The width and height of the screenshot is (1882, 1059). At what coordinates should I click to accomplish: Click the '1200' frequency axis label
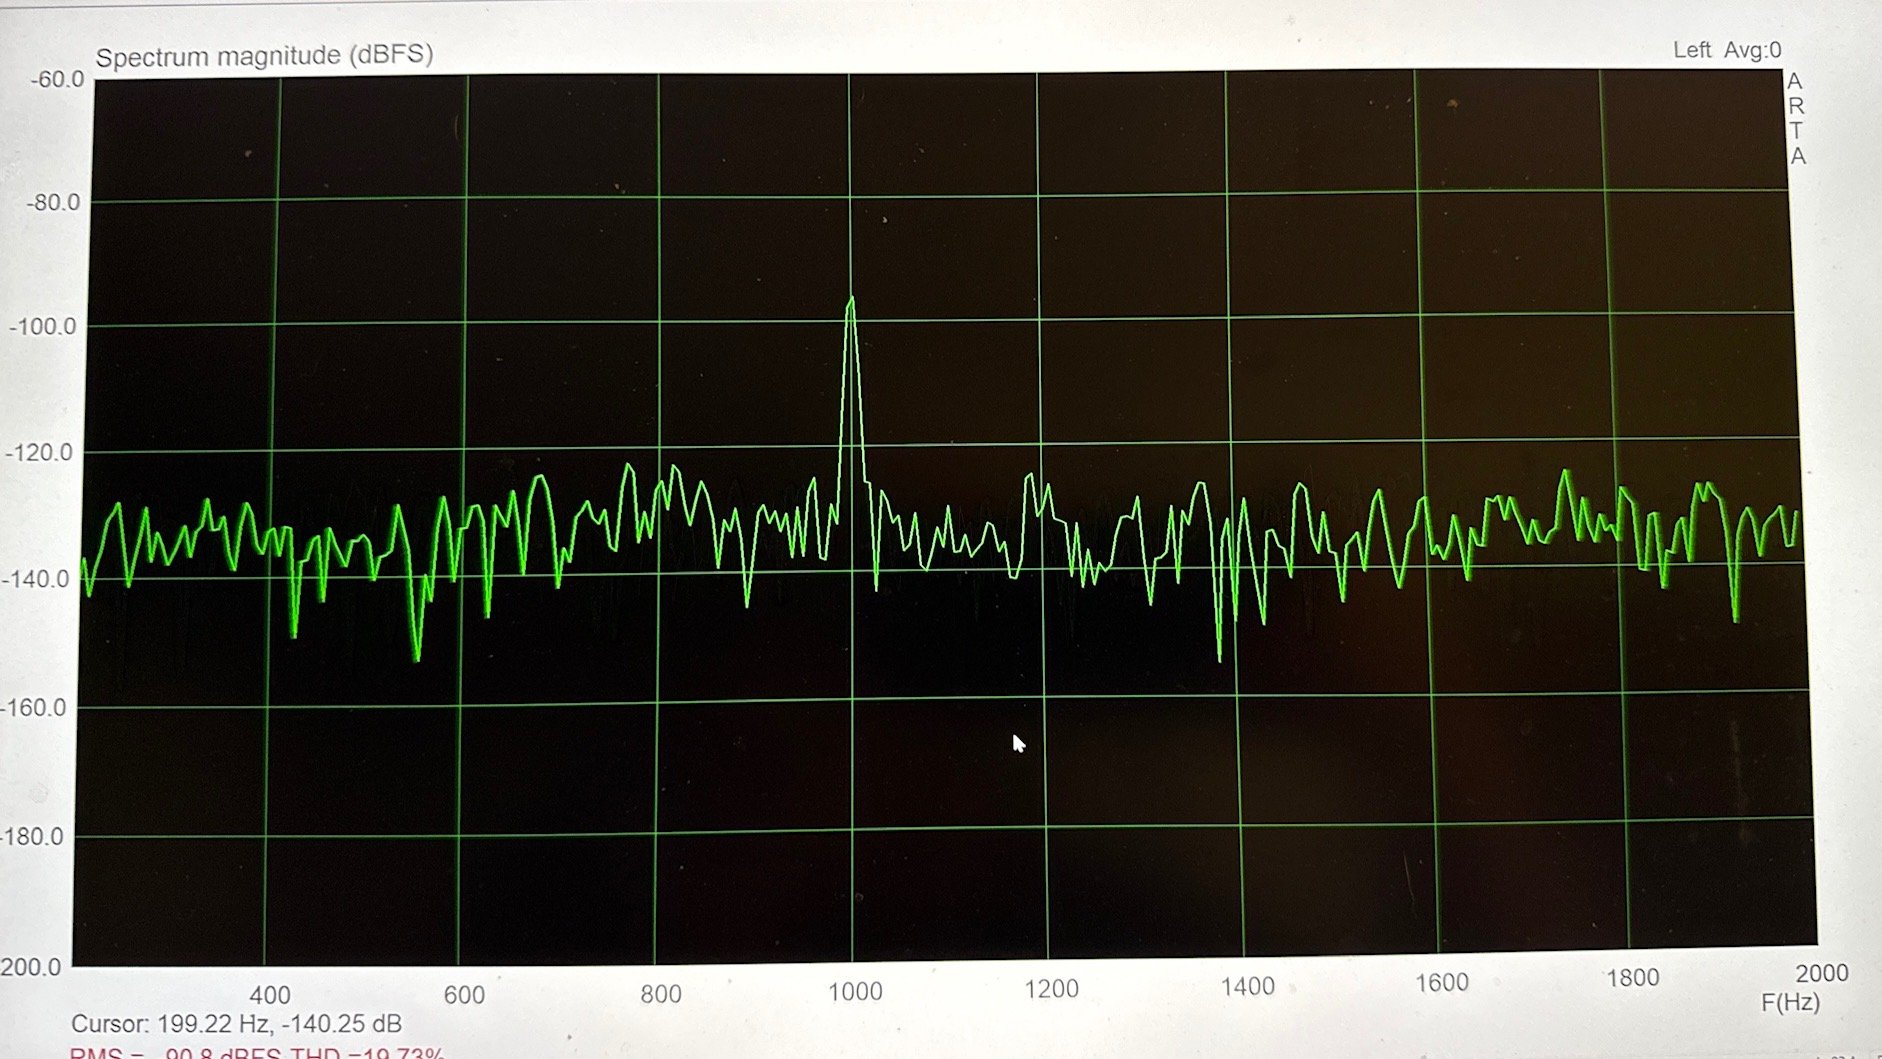pyautogui.click(x=1052, y=989)
